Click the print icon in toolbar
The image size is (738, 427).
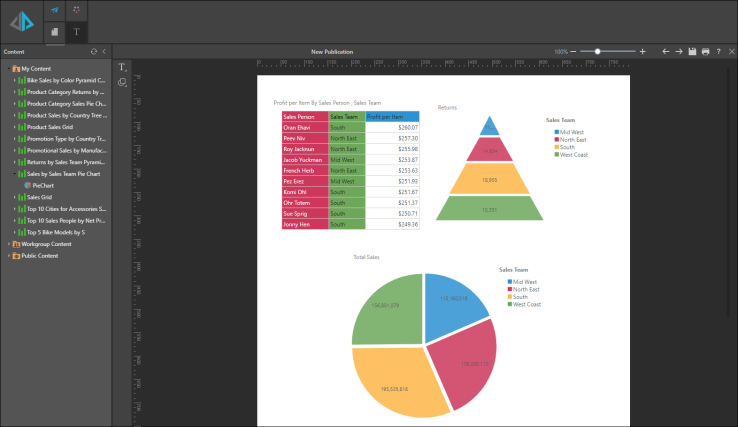point(705,51)
